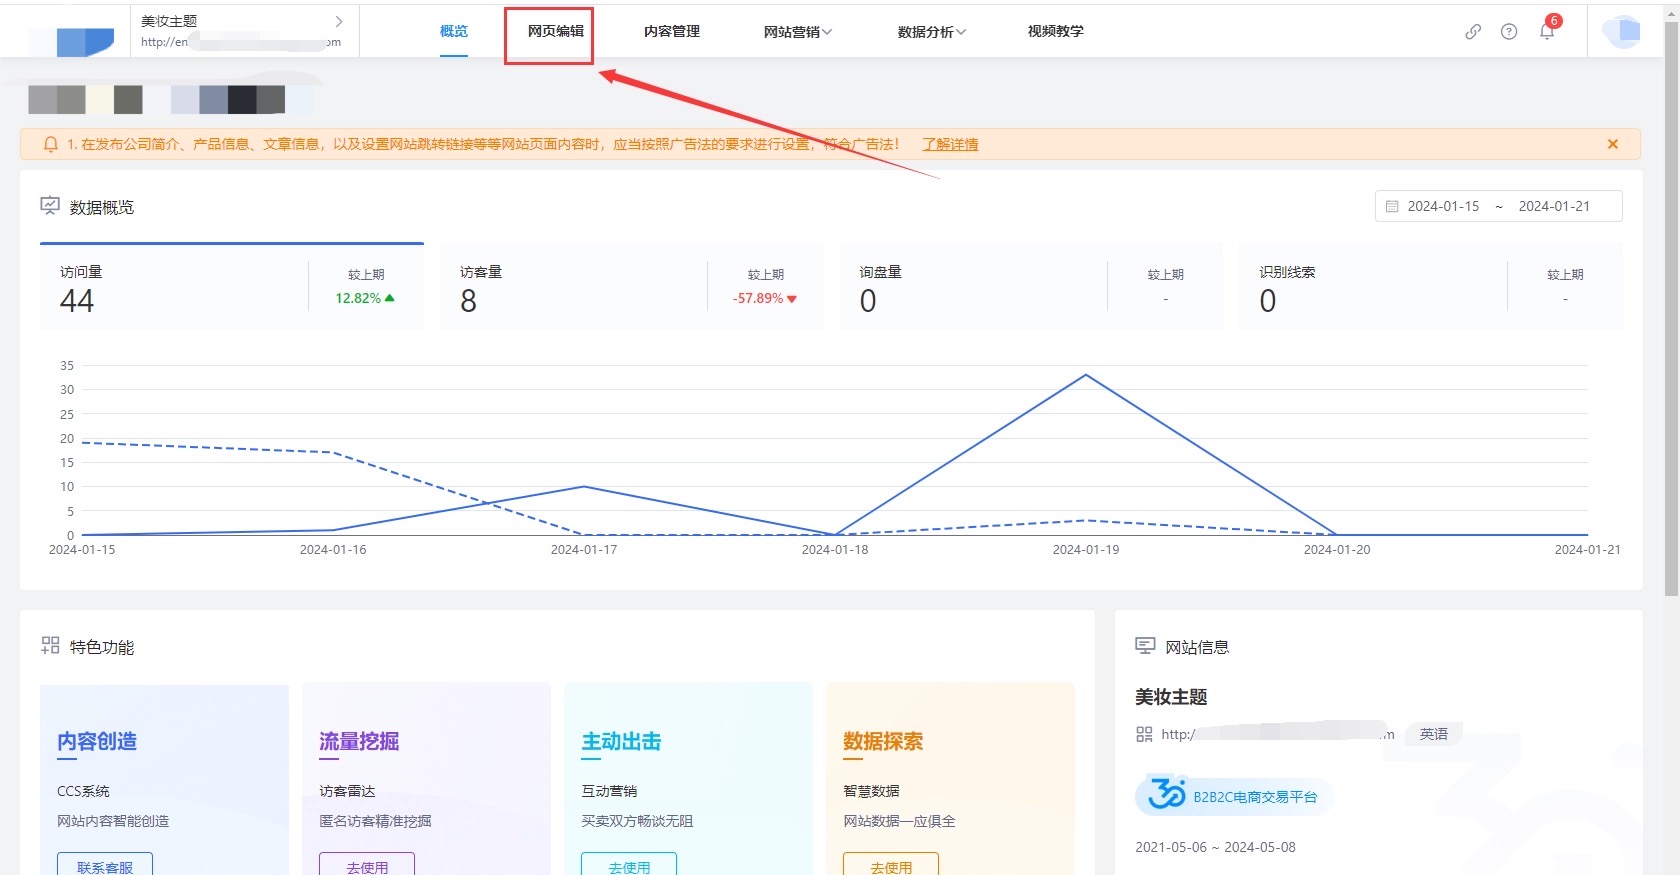1680x875 pixels.
Task: Click the start date 2024-01-15 field
Action: click(x=1442, y=206)
